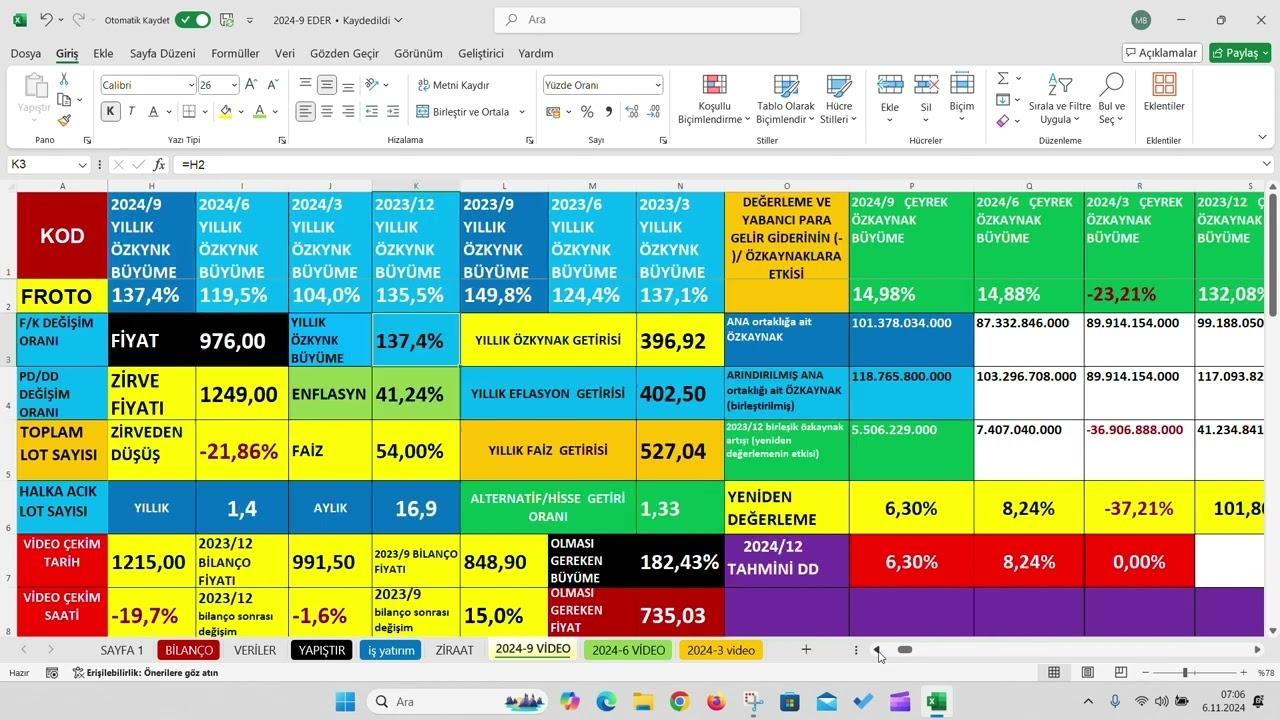Click the Undo arrow icon
1280x720 pixels.
[46, 19]
